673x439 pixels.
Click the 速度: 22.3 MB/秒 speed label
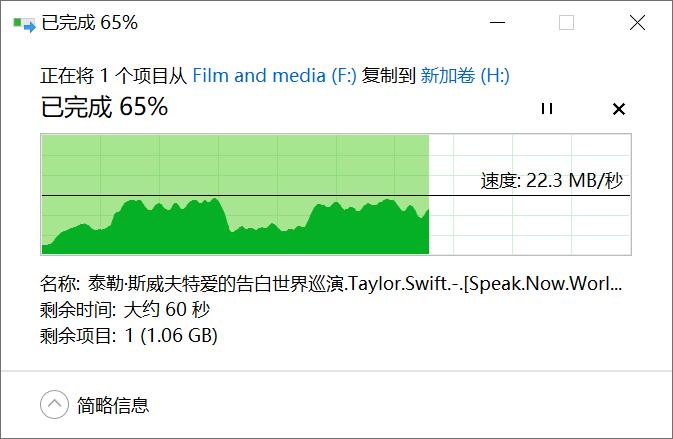pyautogui.click(x=551, y=180)
